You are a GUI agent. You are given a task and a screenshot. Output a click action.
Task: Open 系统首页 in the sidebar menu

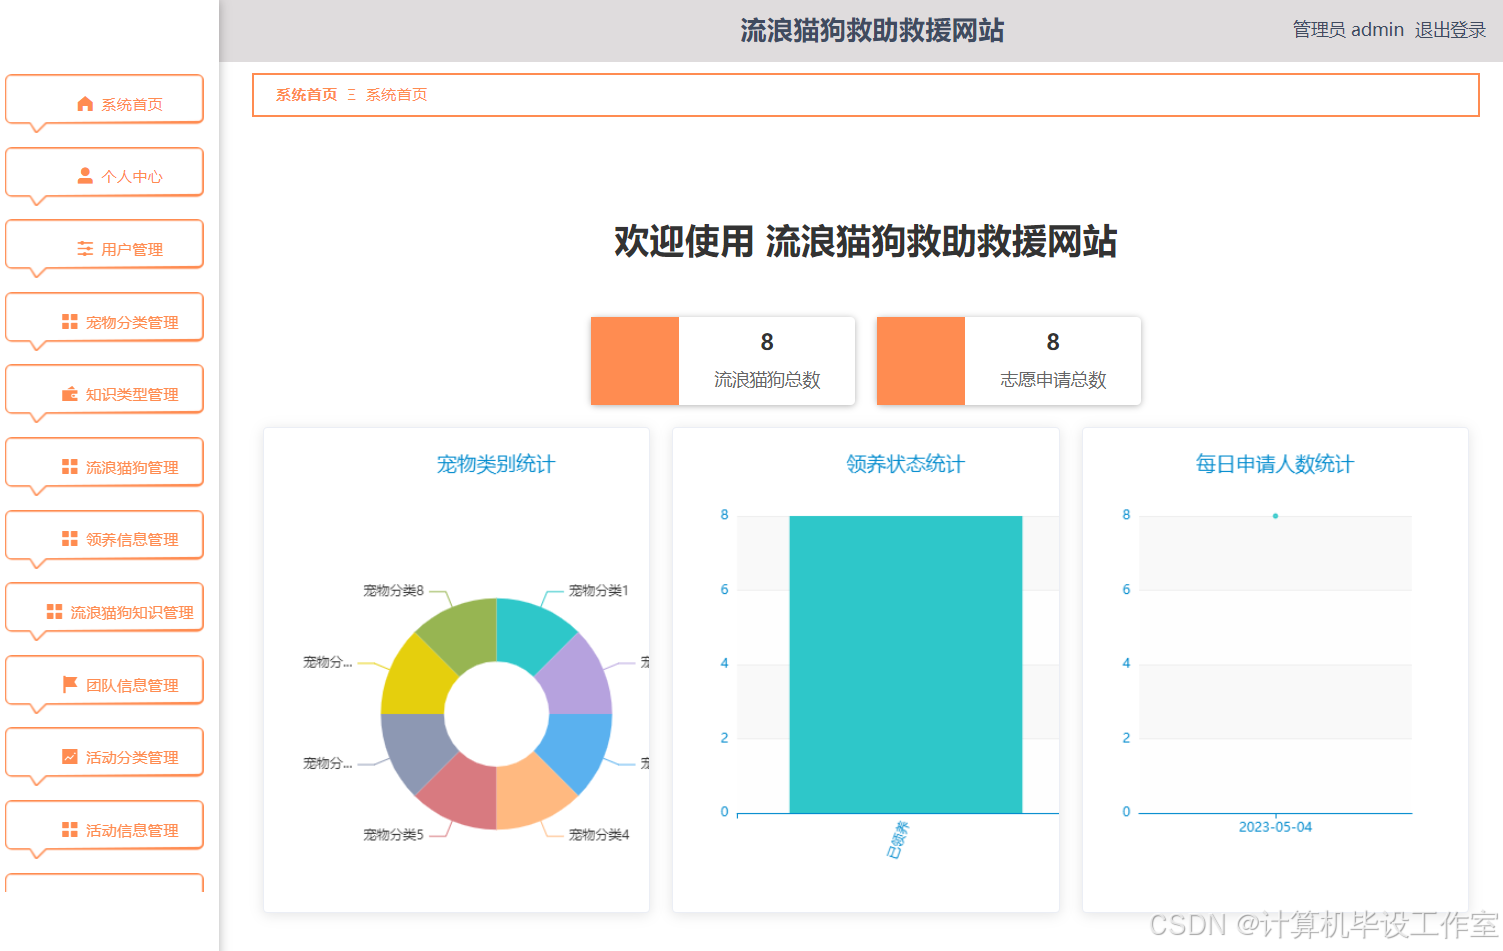(104, 100)
